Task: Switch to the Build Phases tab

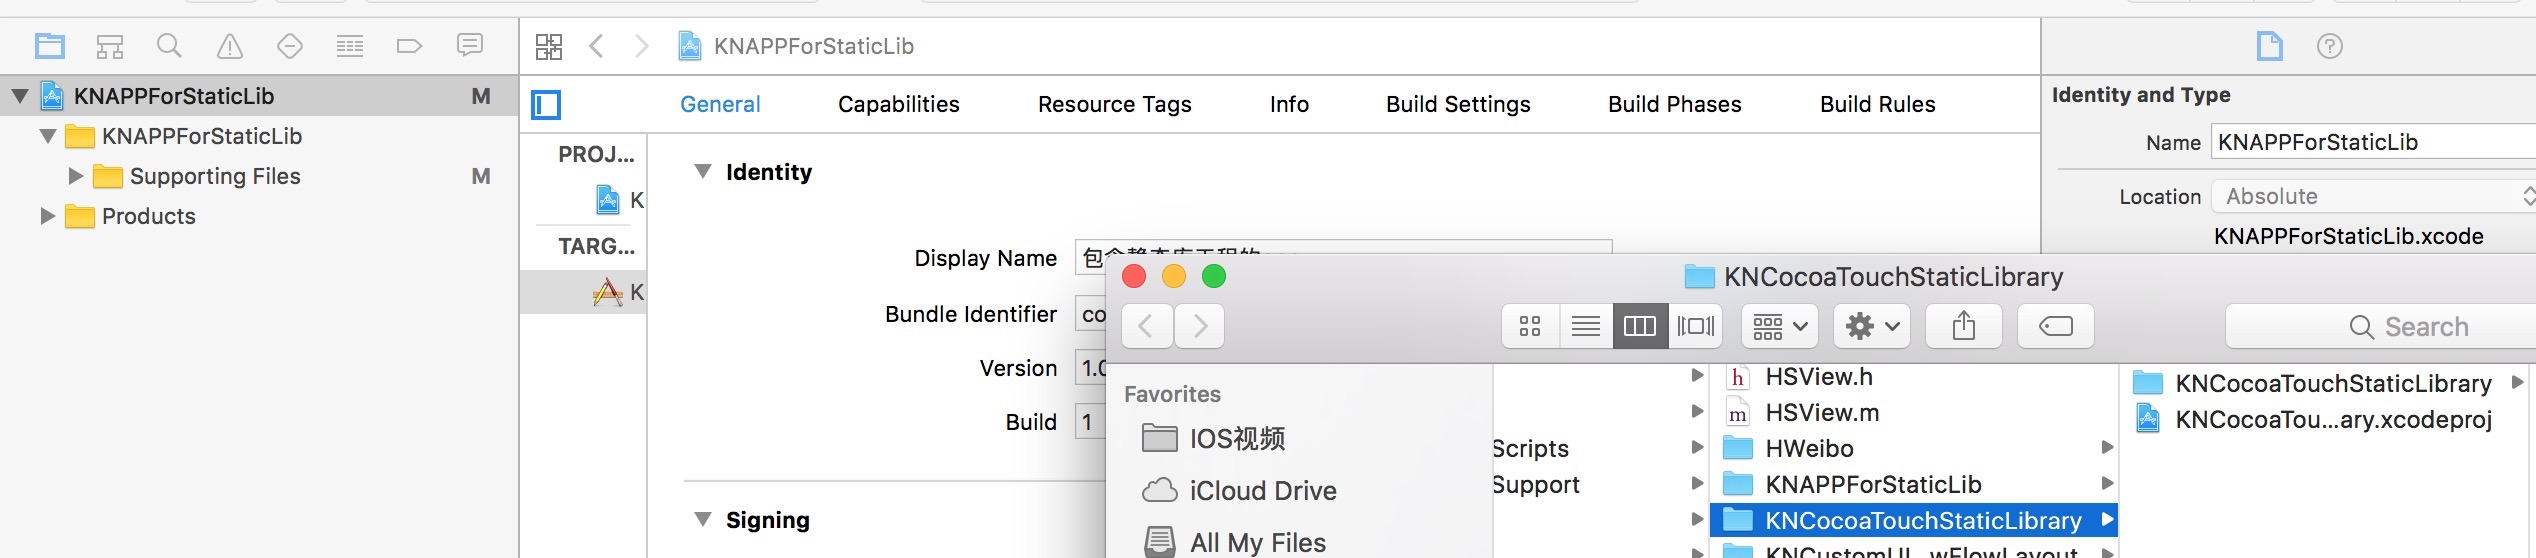Action: (1674, 104)
